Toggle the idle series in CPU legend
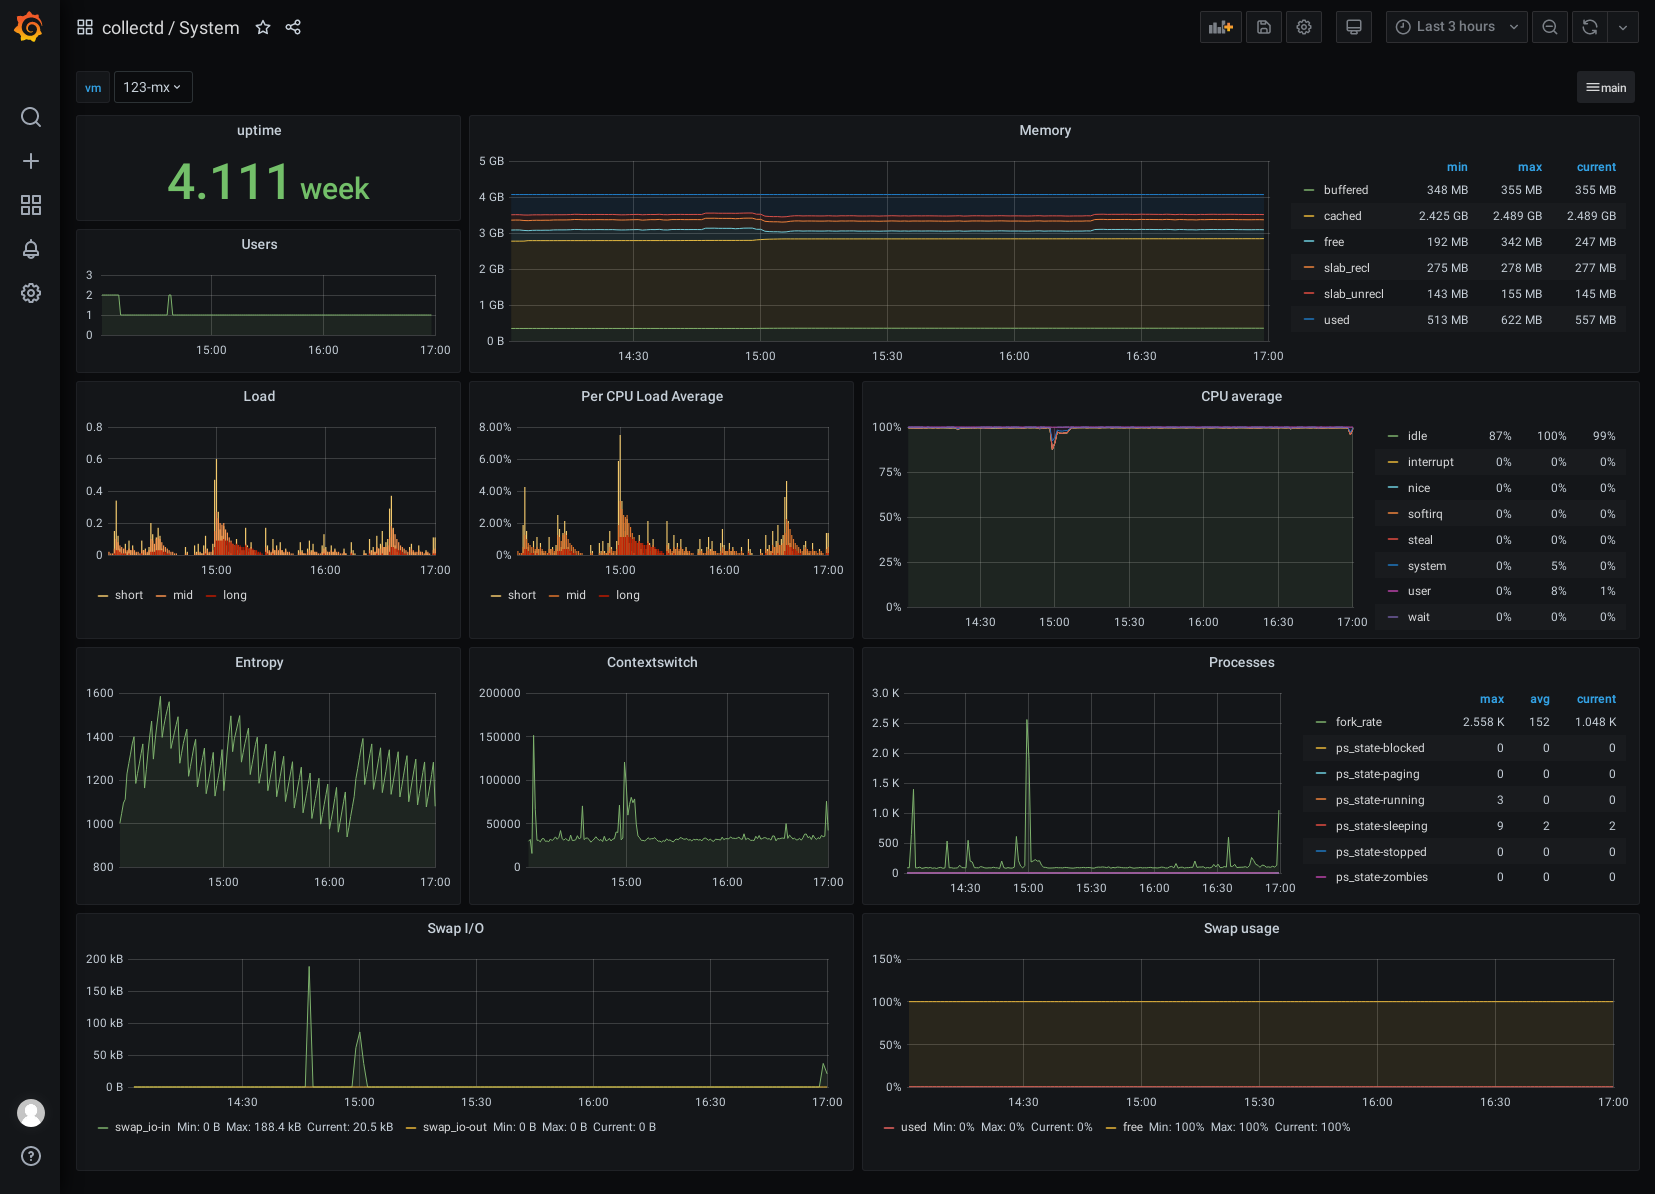This screenshot has height=1194, width=1655. point(1417,436)
